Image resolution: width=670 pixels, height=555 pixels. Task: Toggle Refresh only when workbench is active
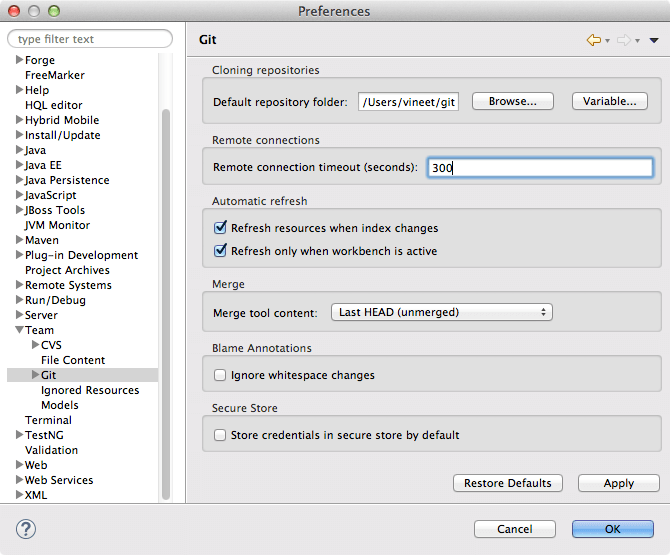point(221,251)
